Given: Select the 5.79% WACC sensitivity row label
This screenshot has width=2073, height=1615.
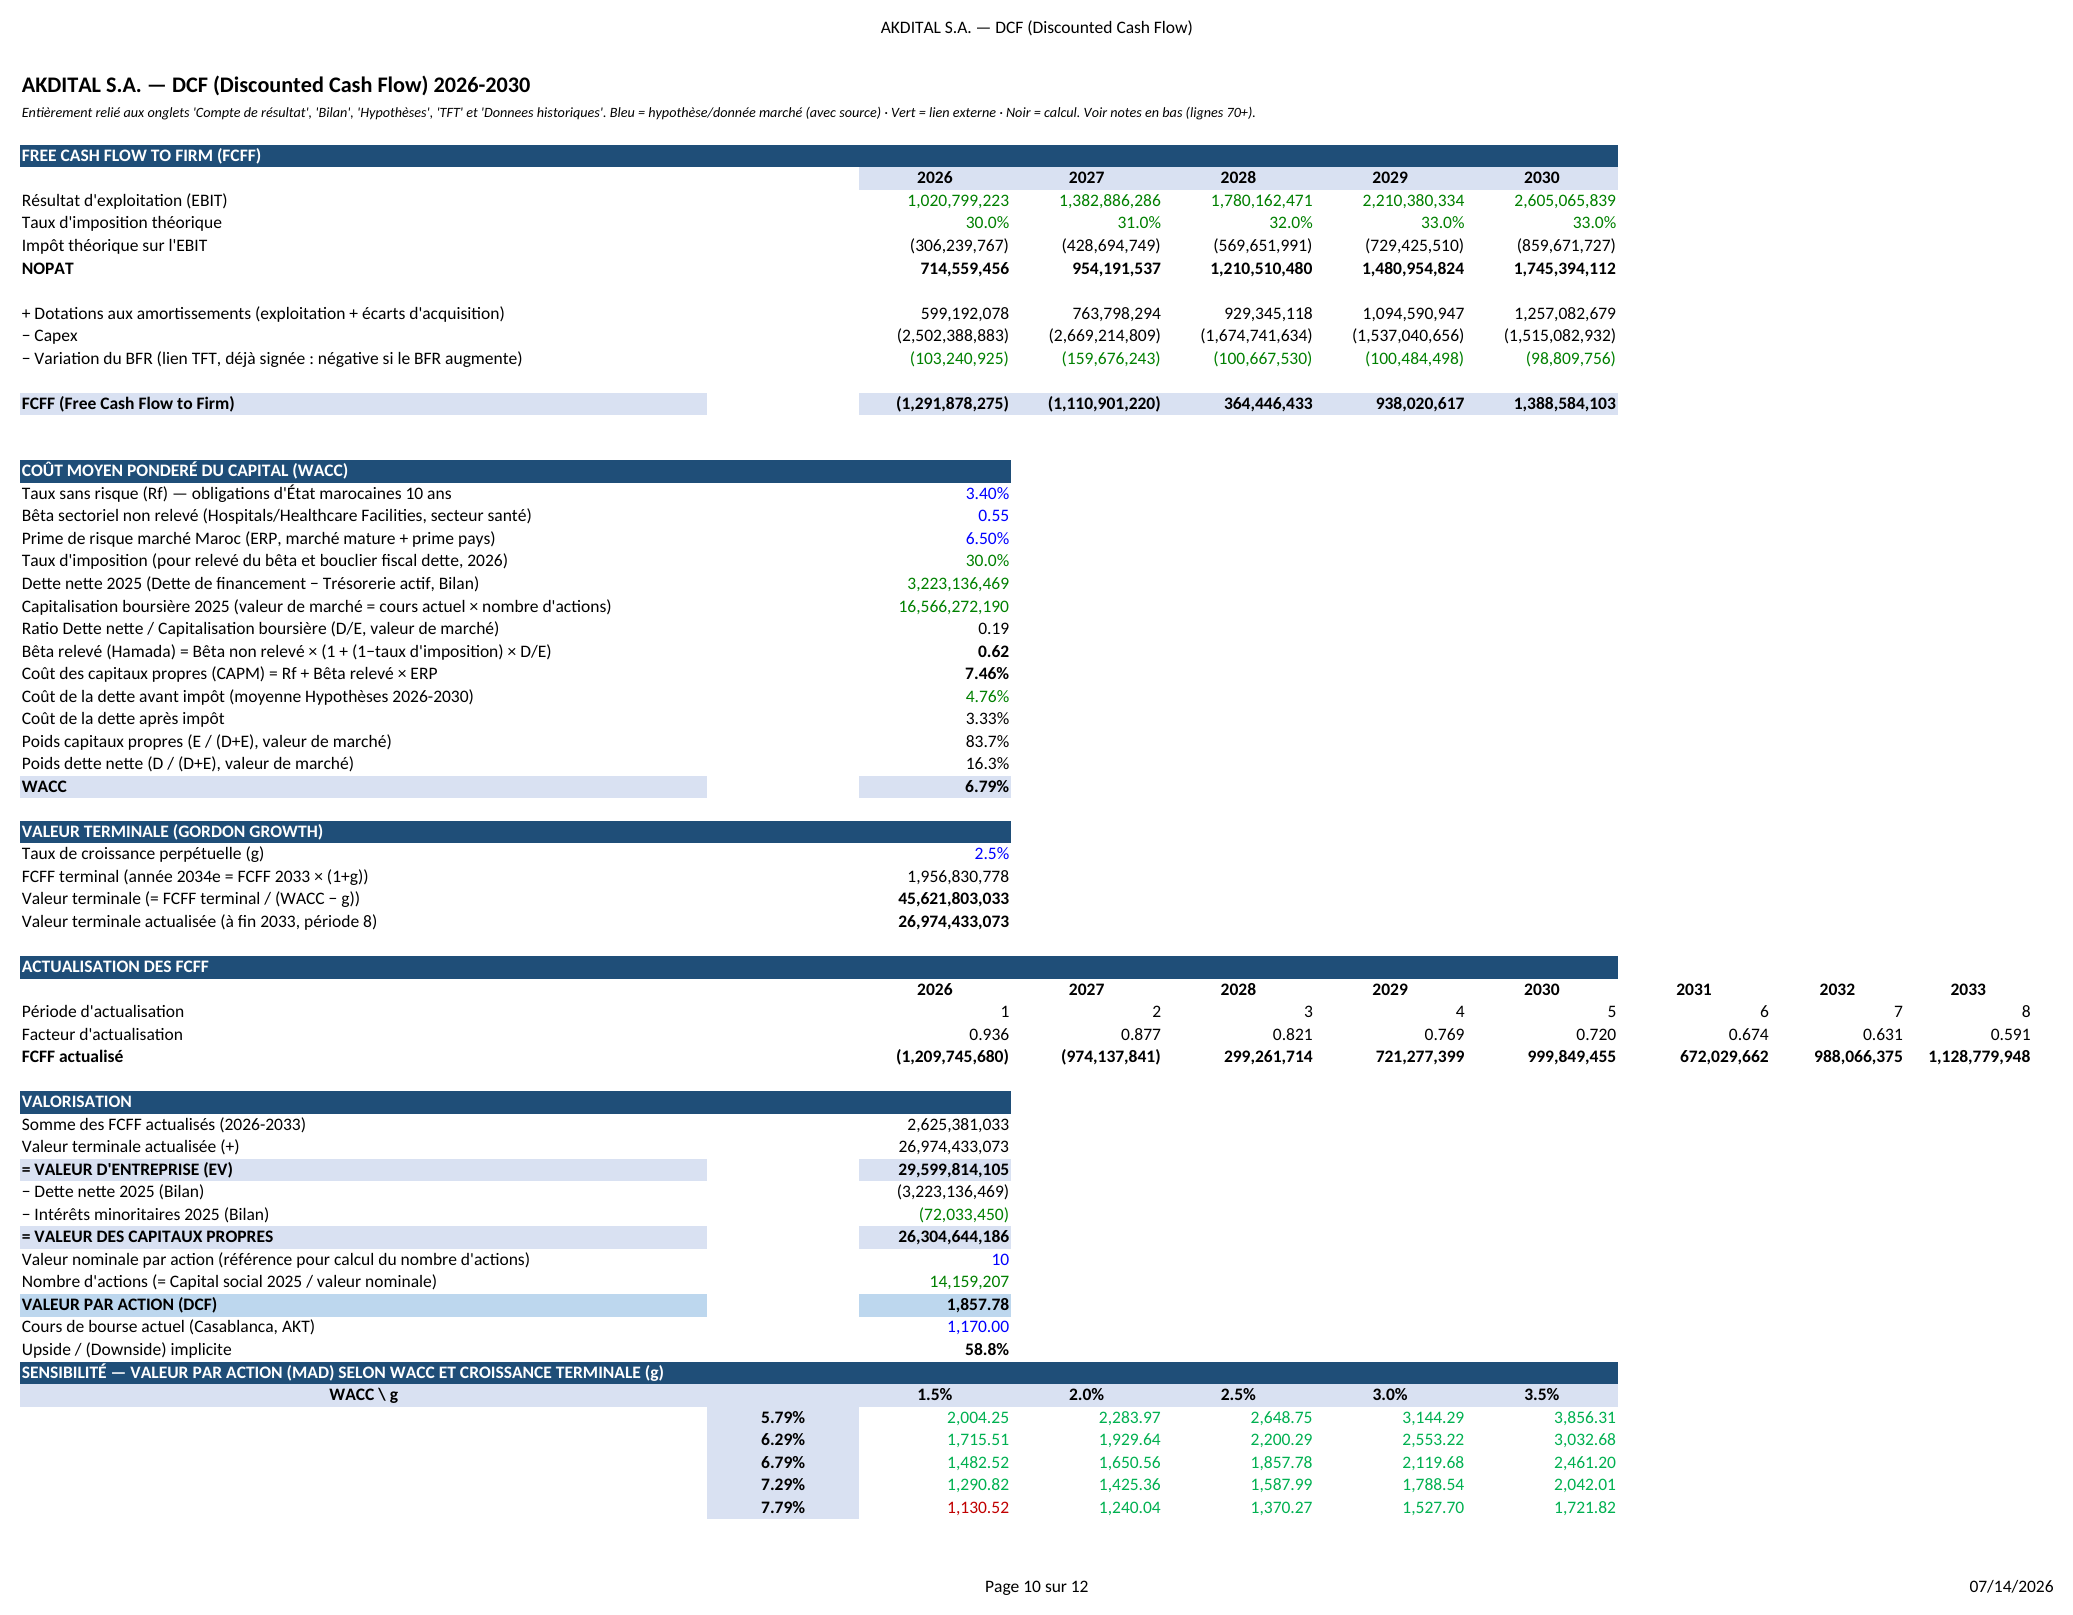Looking at the screenshot, I should (782, 1418).
